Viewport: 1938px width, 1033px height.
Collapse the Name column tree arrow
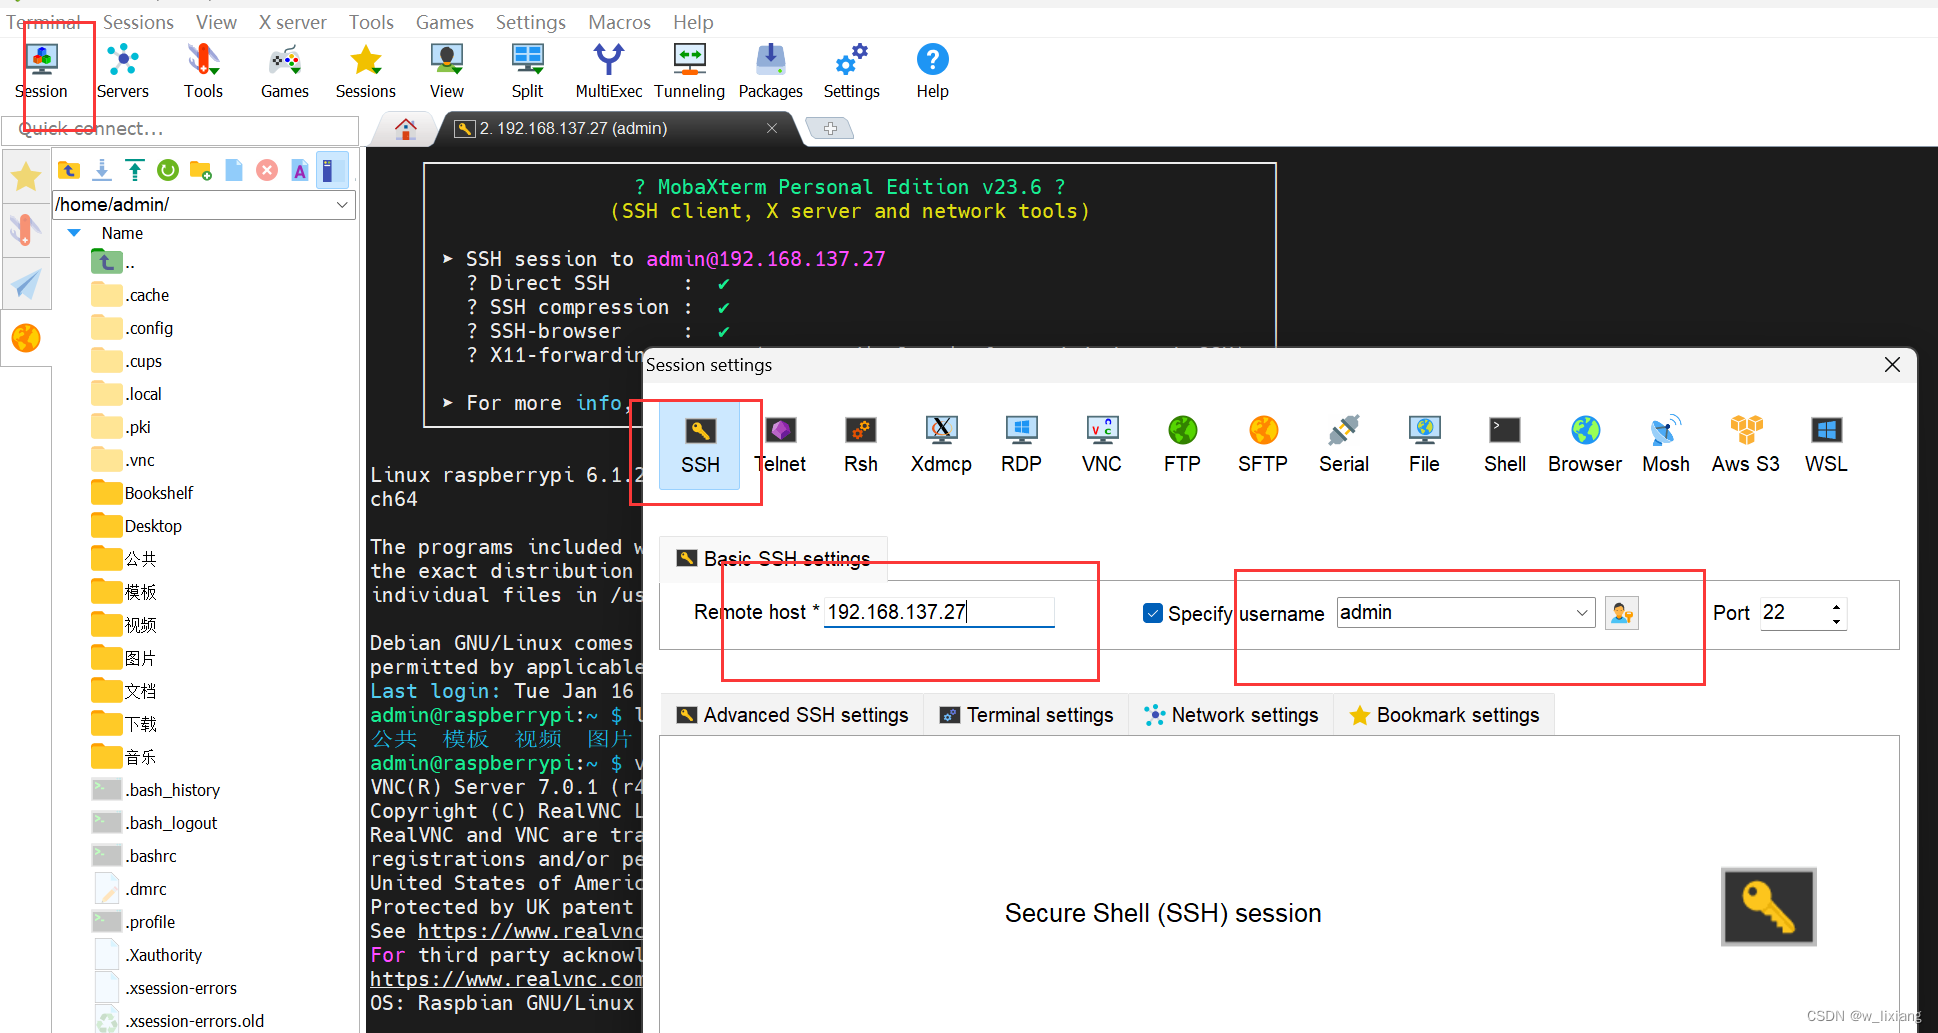(74, 233)
